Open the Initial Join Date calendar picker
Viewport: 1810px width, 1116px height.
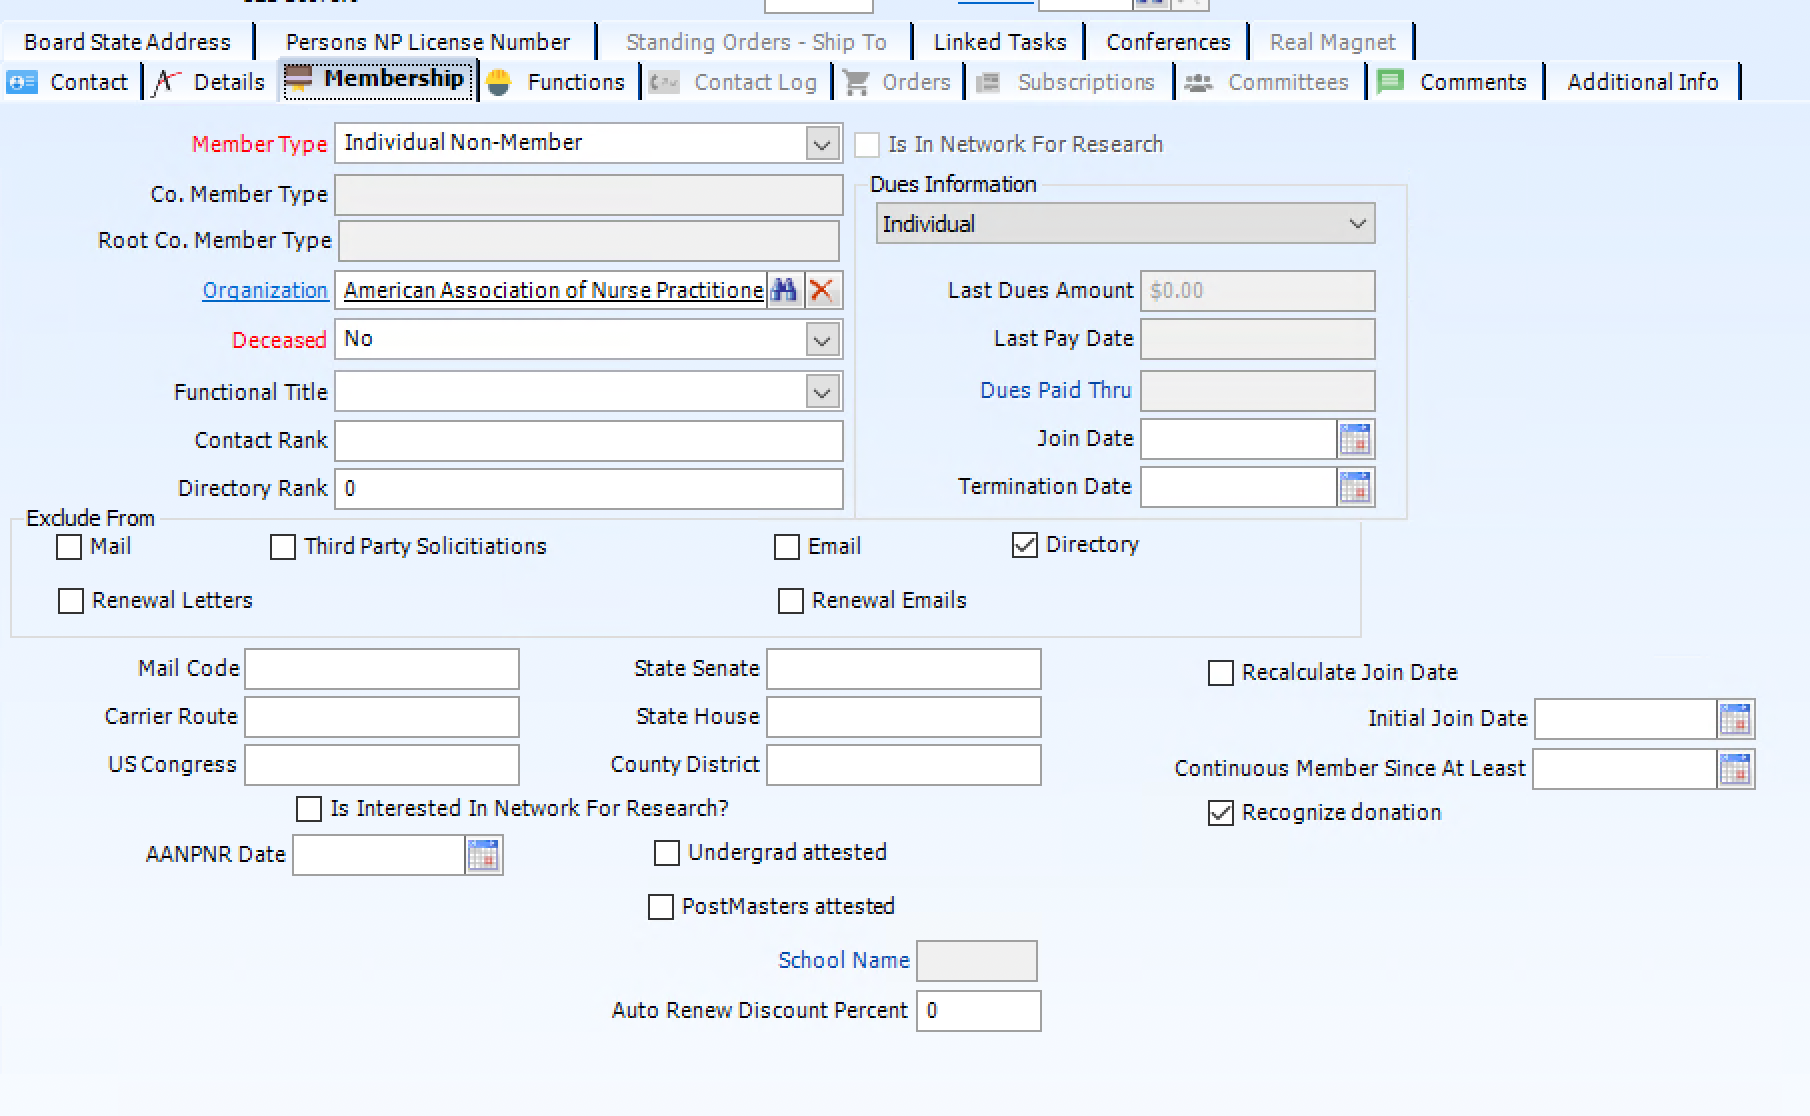click(x=1737, y=718)
